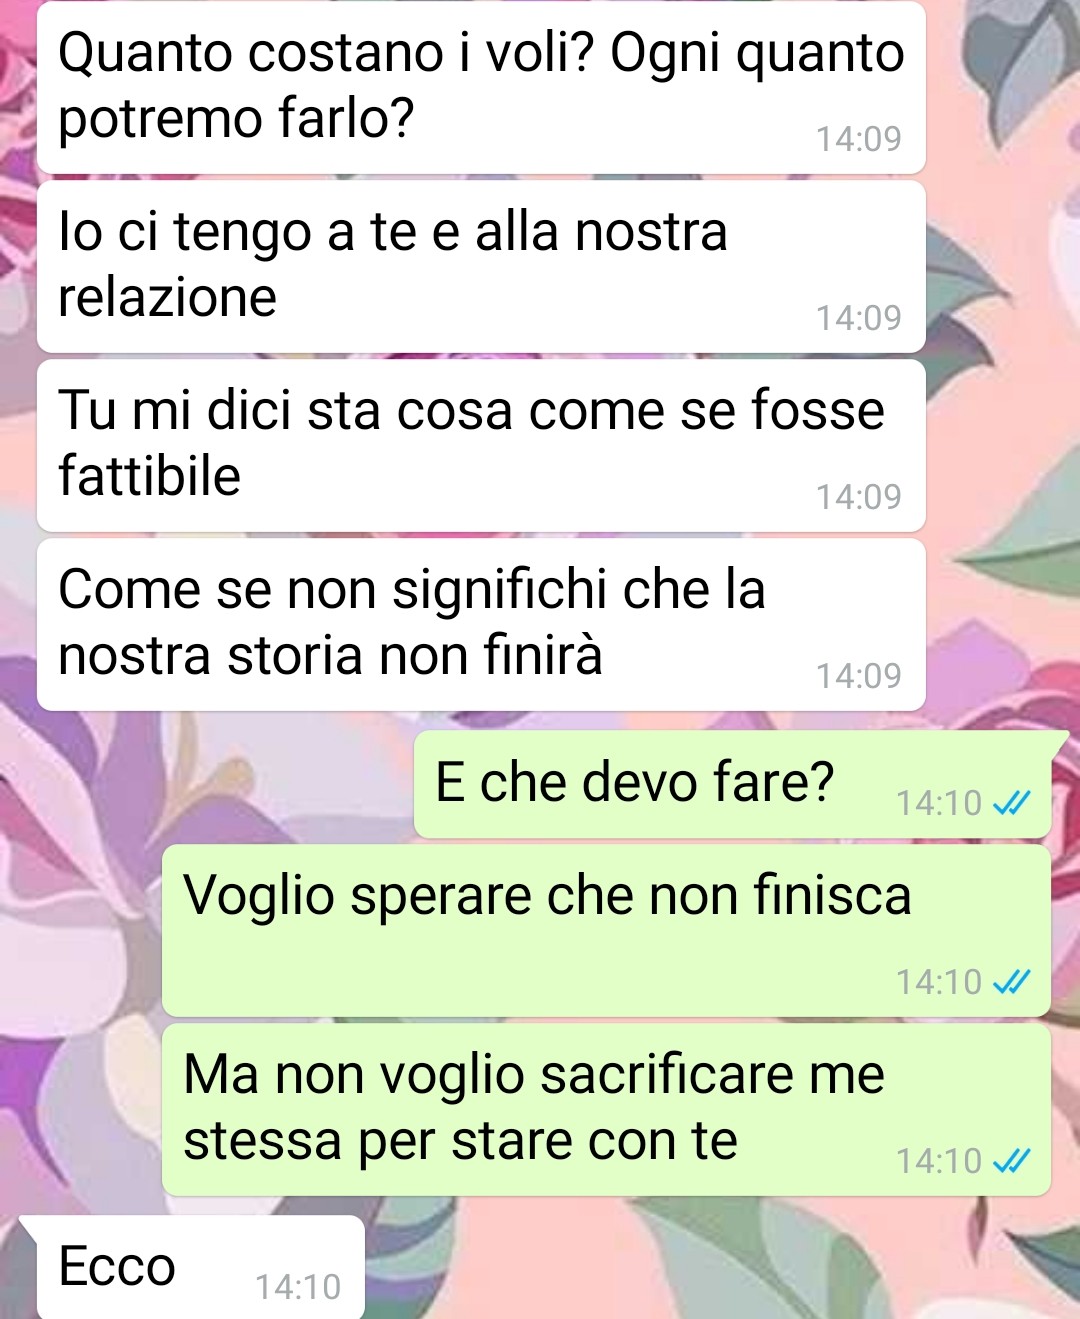Image resolution: width=1080 pixels, height=1319 pixels.
Task: Tap the 14:09 timestamp beside 'relazione'
Action: pos(859,318)
